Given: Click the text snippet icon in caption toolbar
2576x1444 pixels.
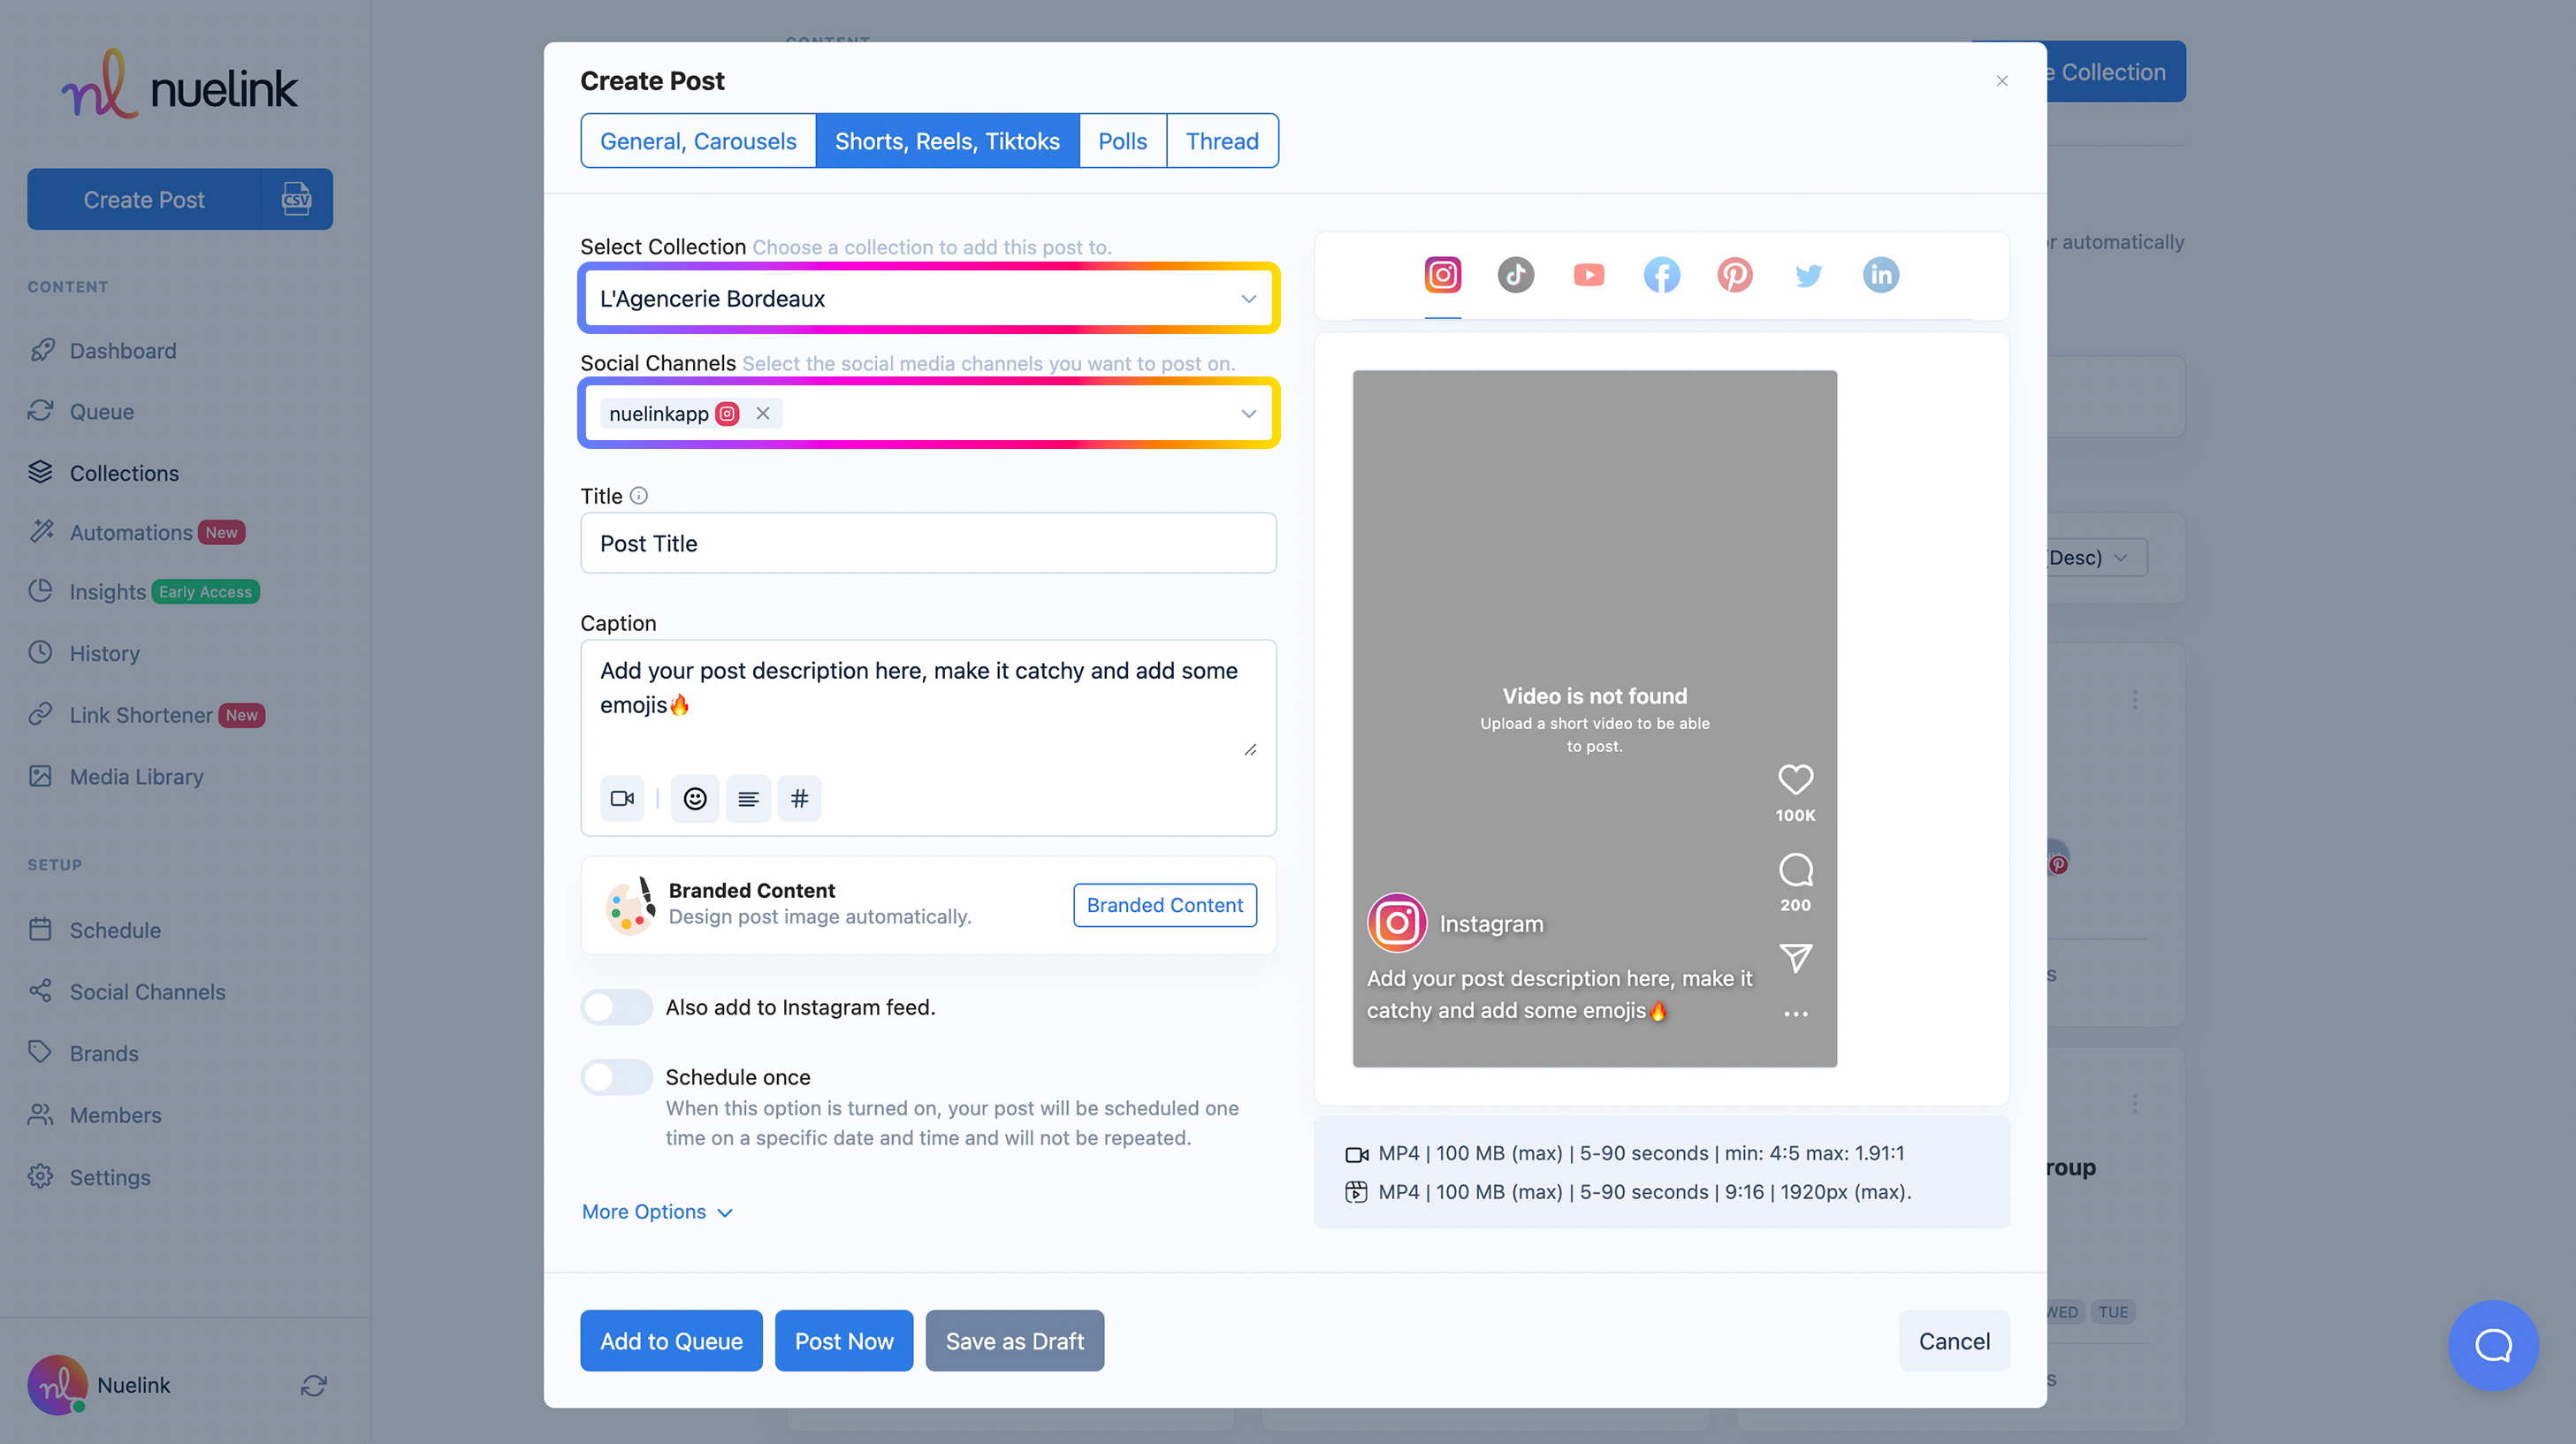Looking at the screenshot, I should 748,798.
